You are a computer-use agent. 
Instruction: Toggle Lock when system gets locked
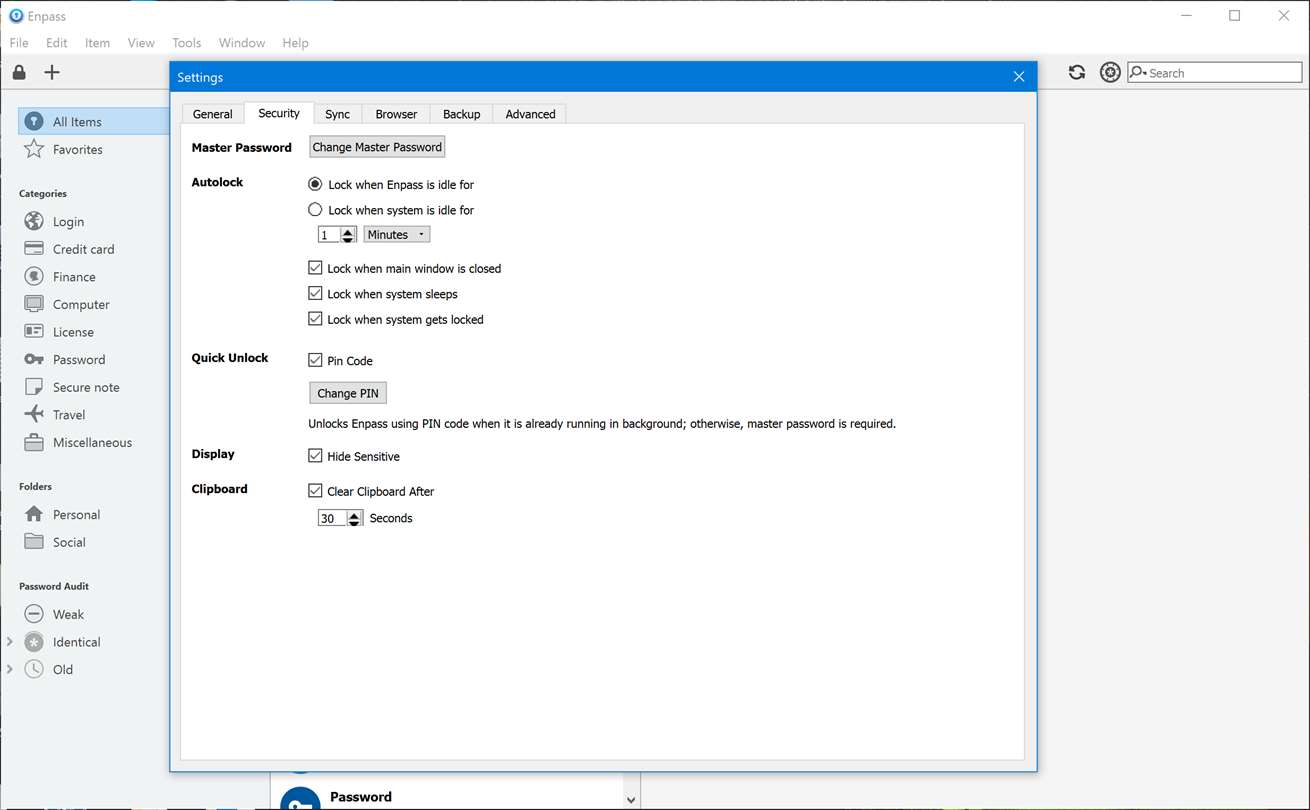tap(315, 319)
